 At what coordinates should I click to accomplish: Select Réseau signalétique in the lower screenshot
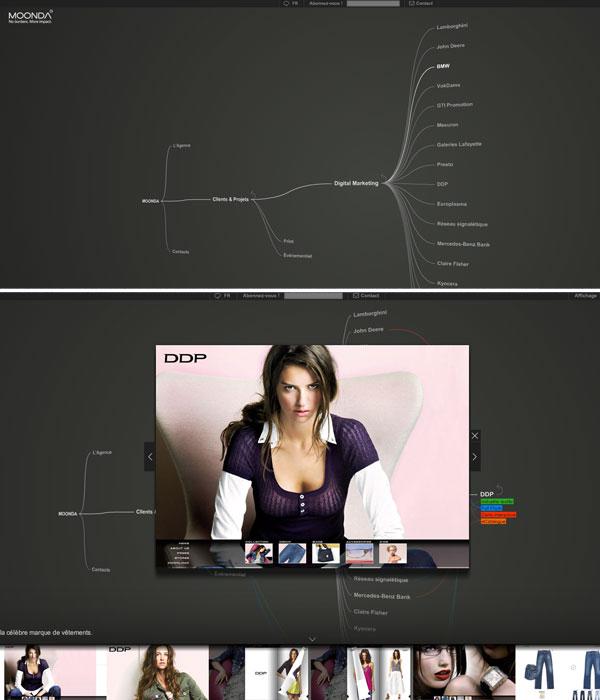380,579
